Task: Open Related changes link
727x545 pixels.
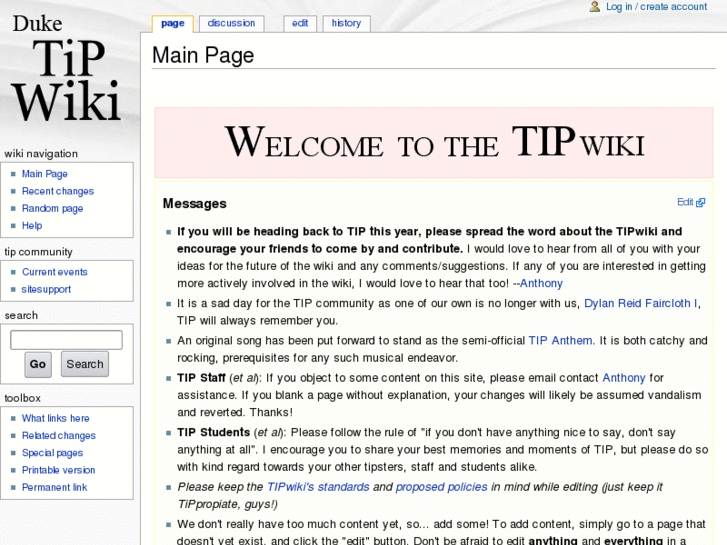Action: click(59, 436)
